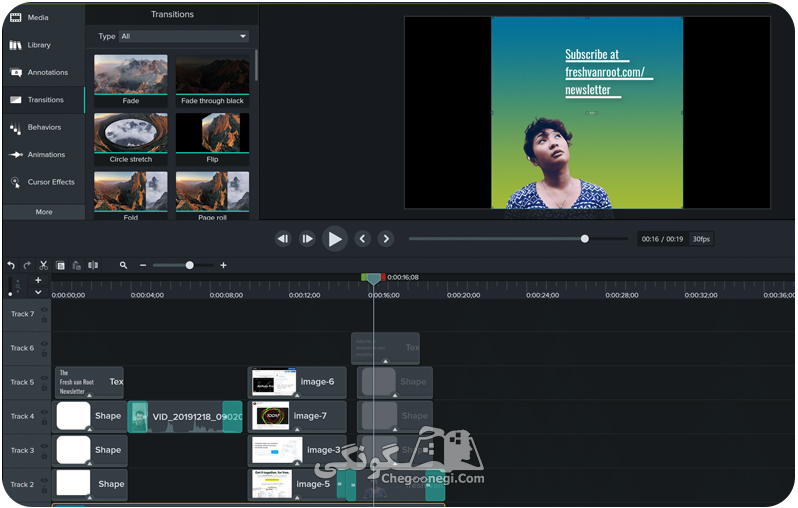Image resolution: width=798 pixels, height=508 pixels.
Task: Select the Flip transition
Action: pyautogui.click(x=212, y=138)
